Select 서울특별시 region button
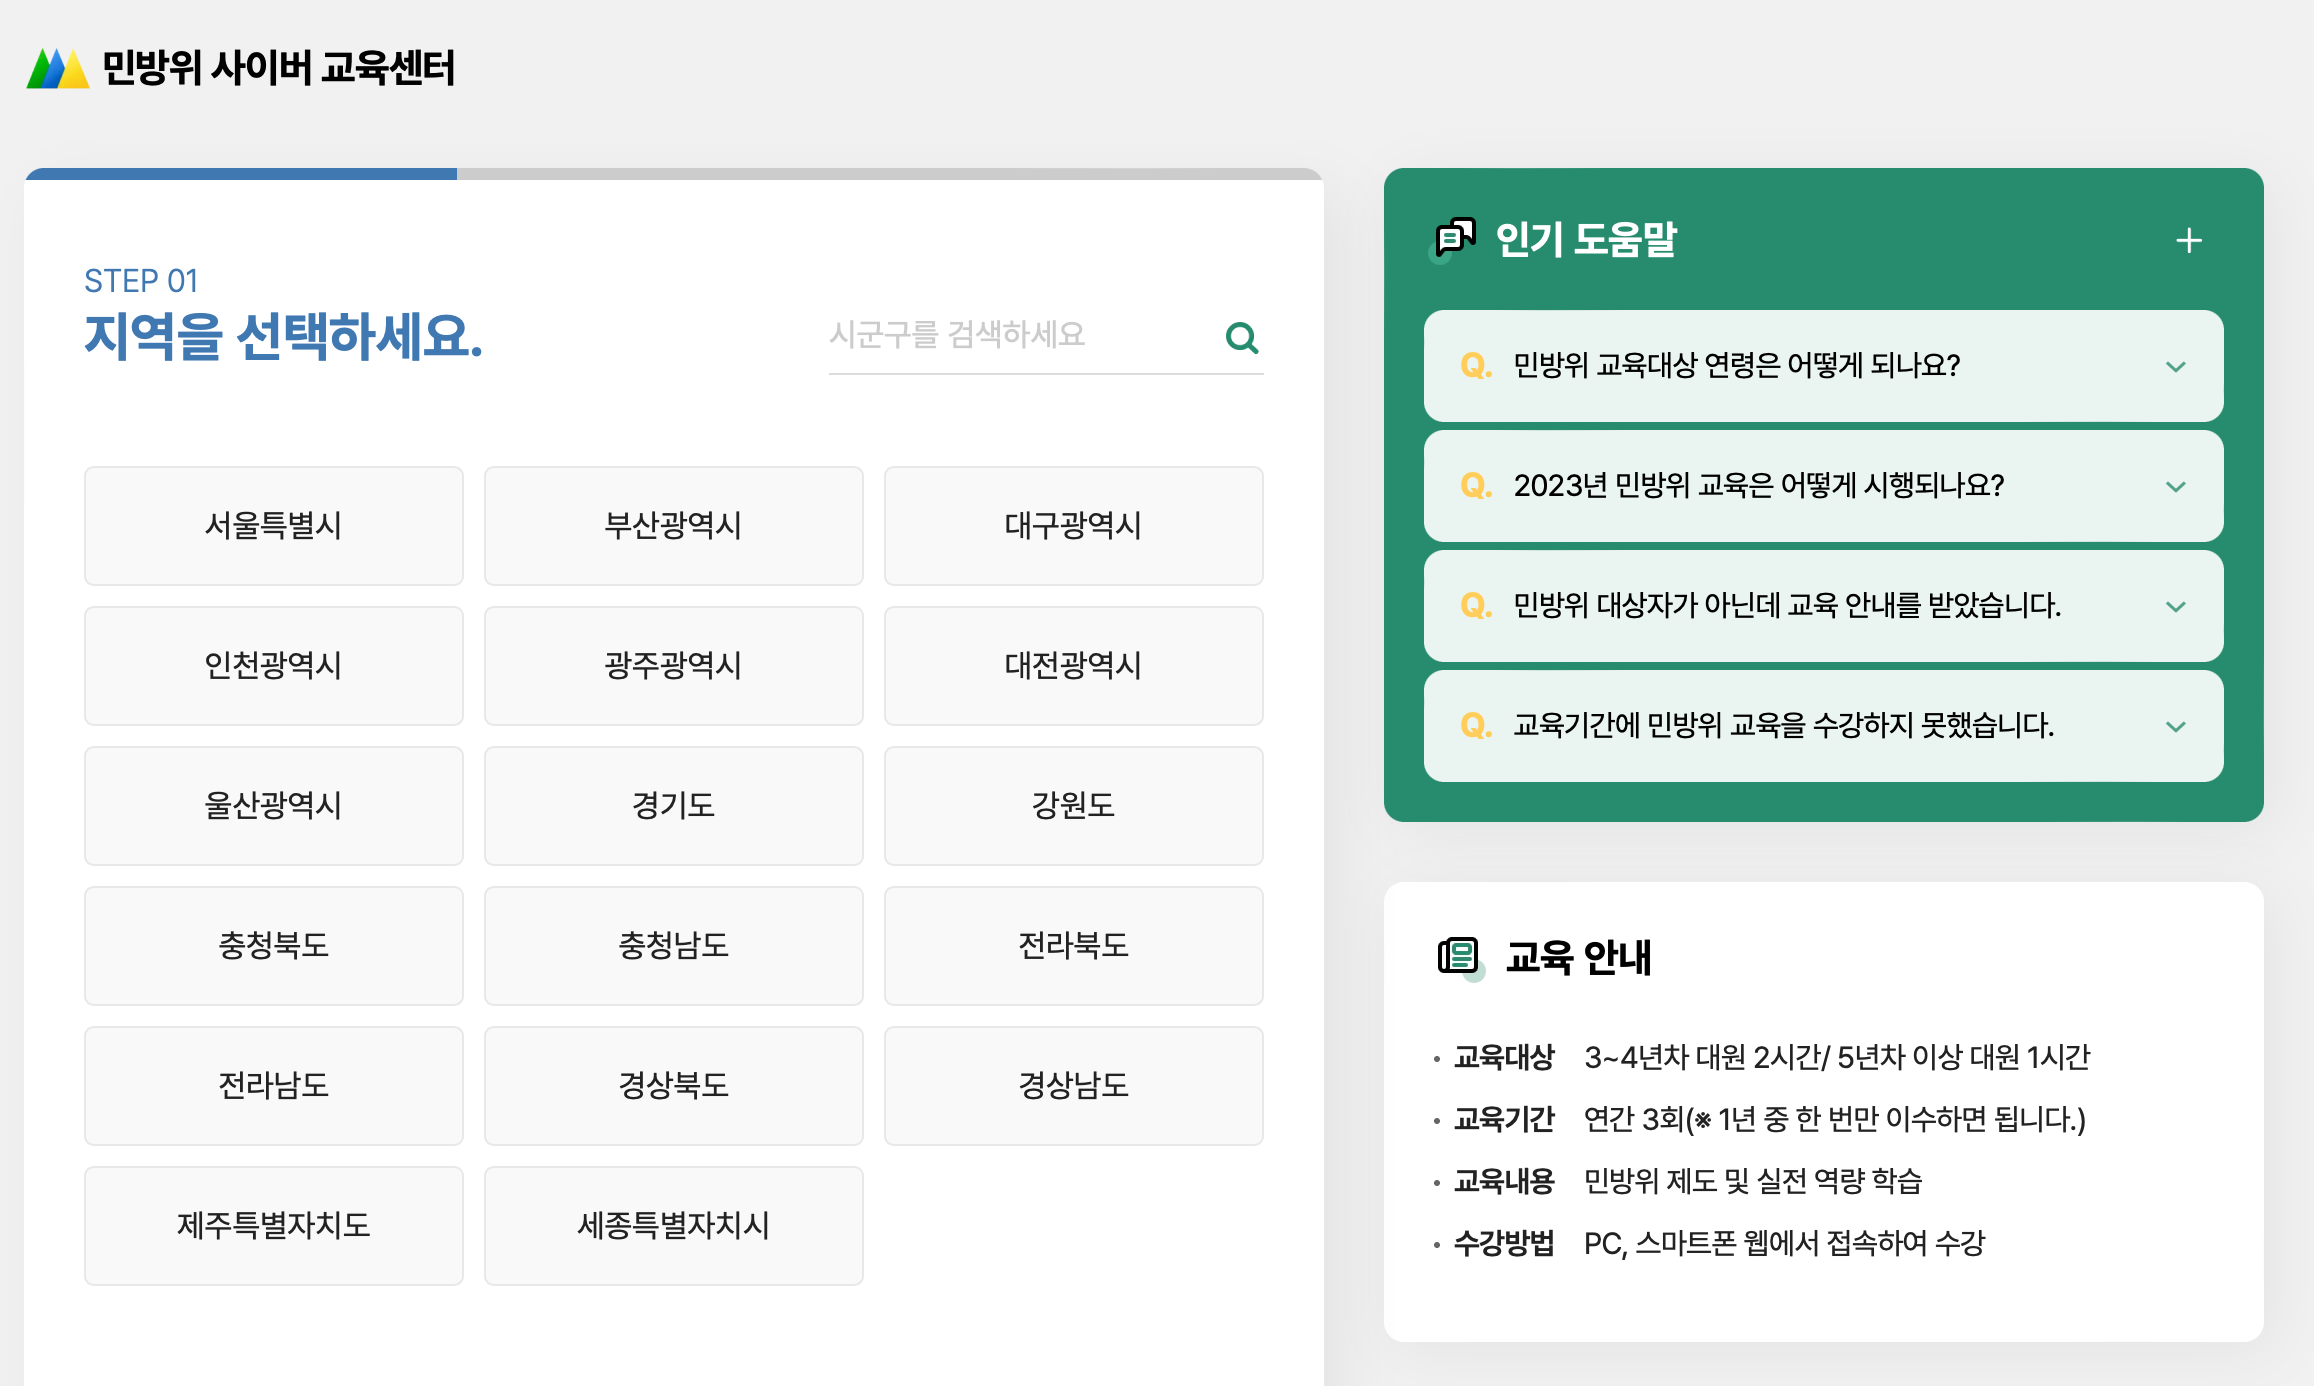The image size is (2314, 1386). (273, 526)
